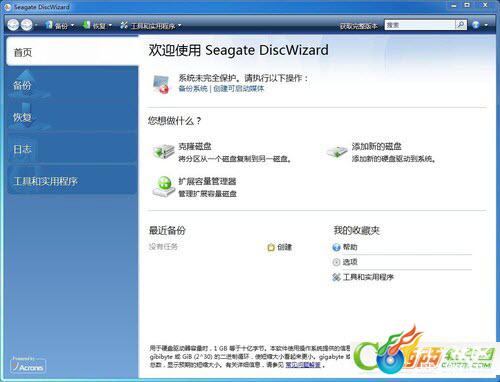Open the 扩展容量管理器 option

point(207,181)
